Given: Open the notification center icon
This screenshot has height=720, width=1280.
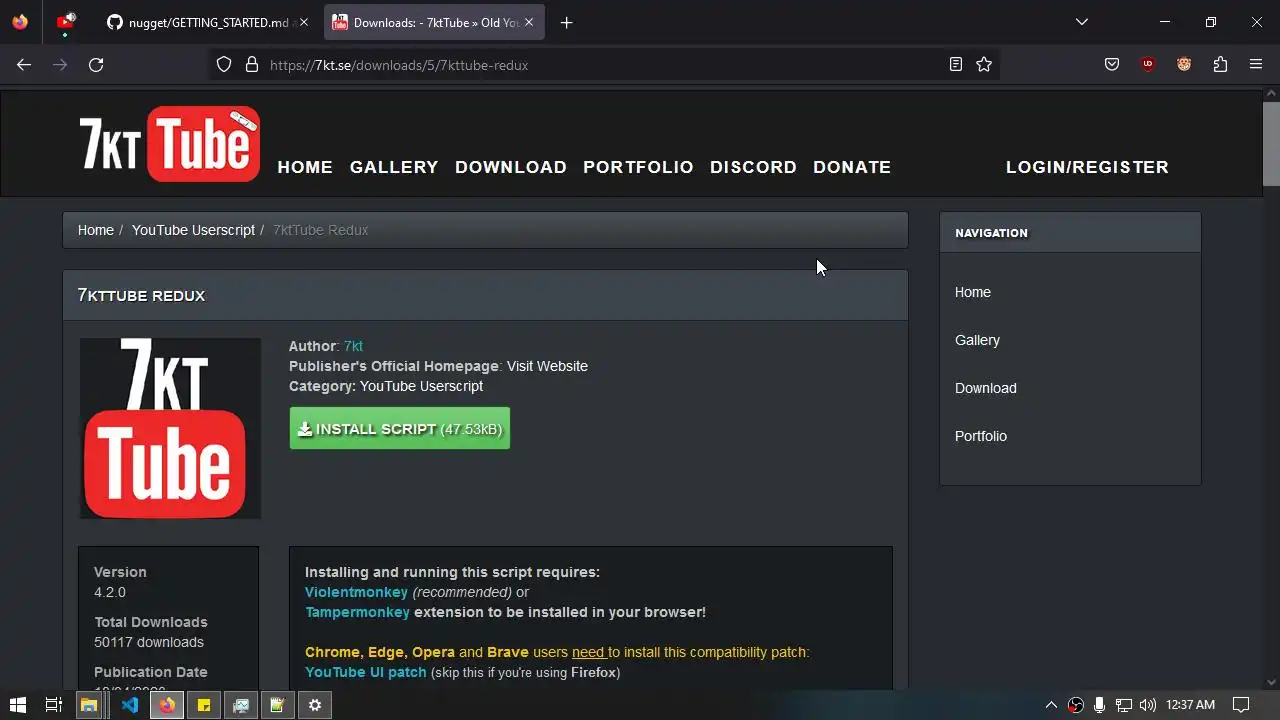Looking at the screenshot, I should [1241, 705].
